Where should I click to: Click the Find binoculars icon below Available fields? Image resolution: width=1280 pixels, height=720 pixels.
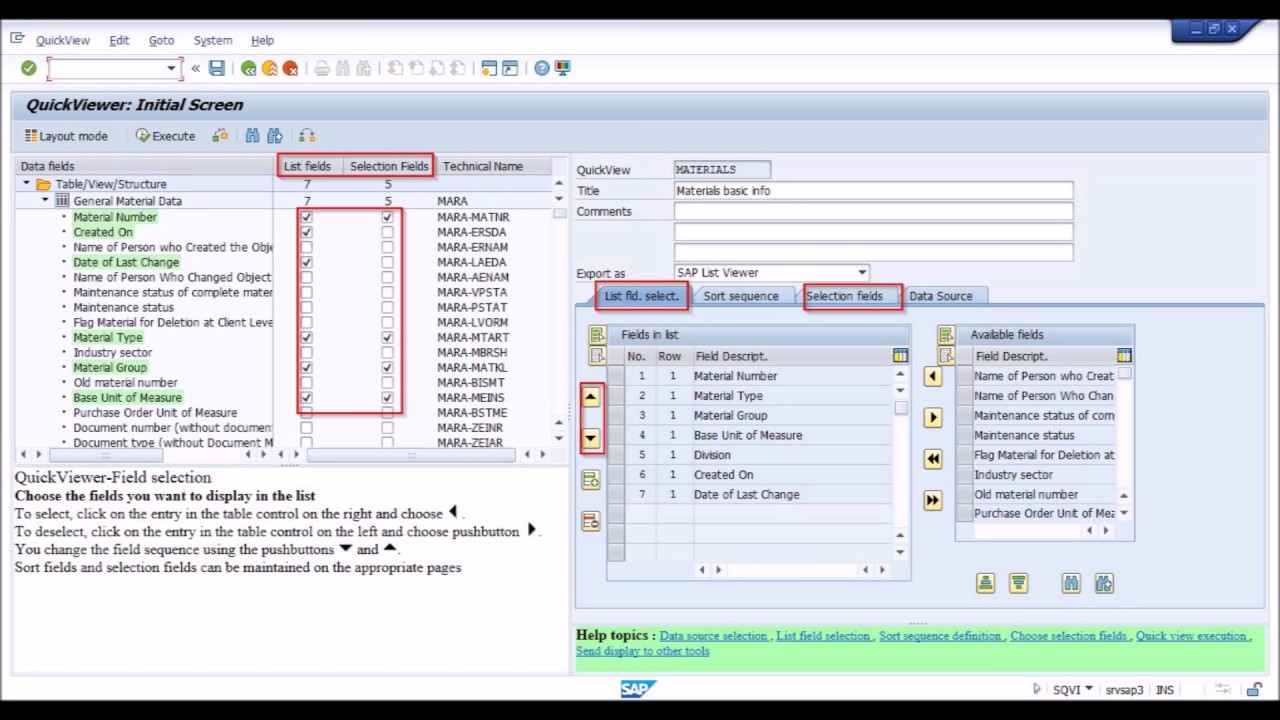click(1071, 583)
